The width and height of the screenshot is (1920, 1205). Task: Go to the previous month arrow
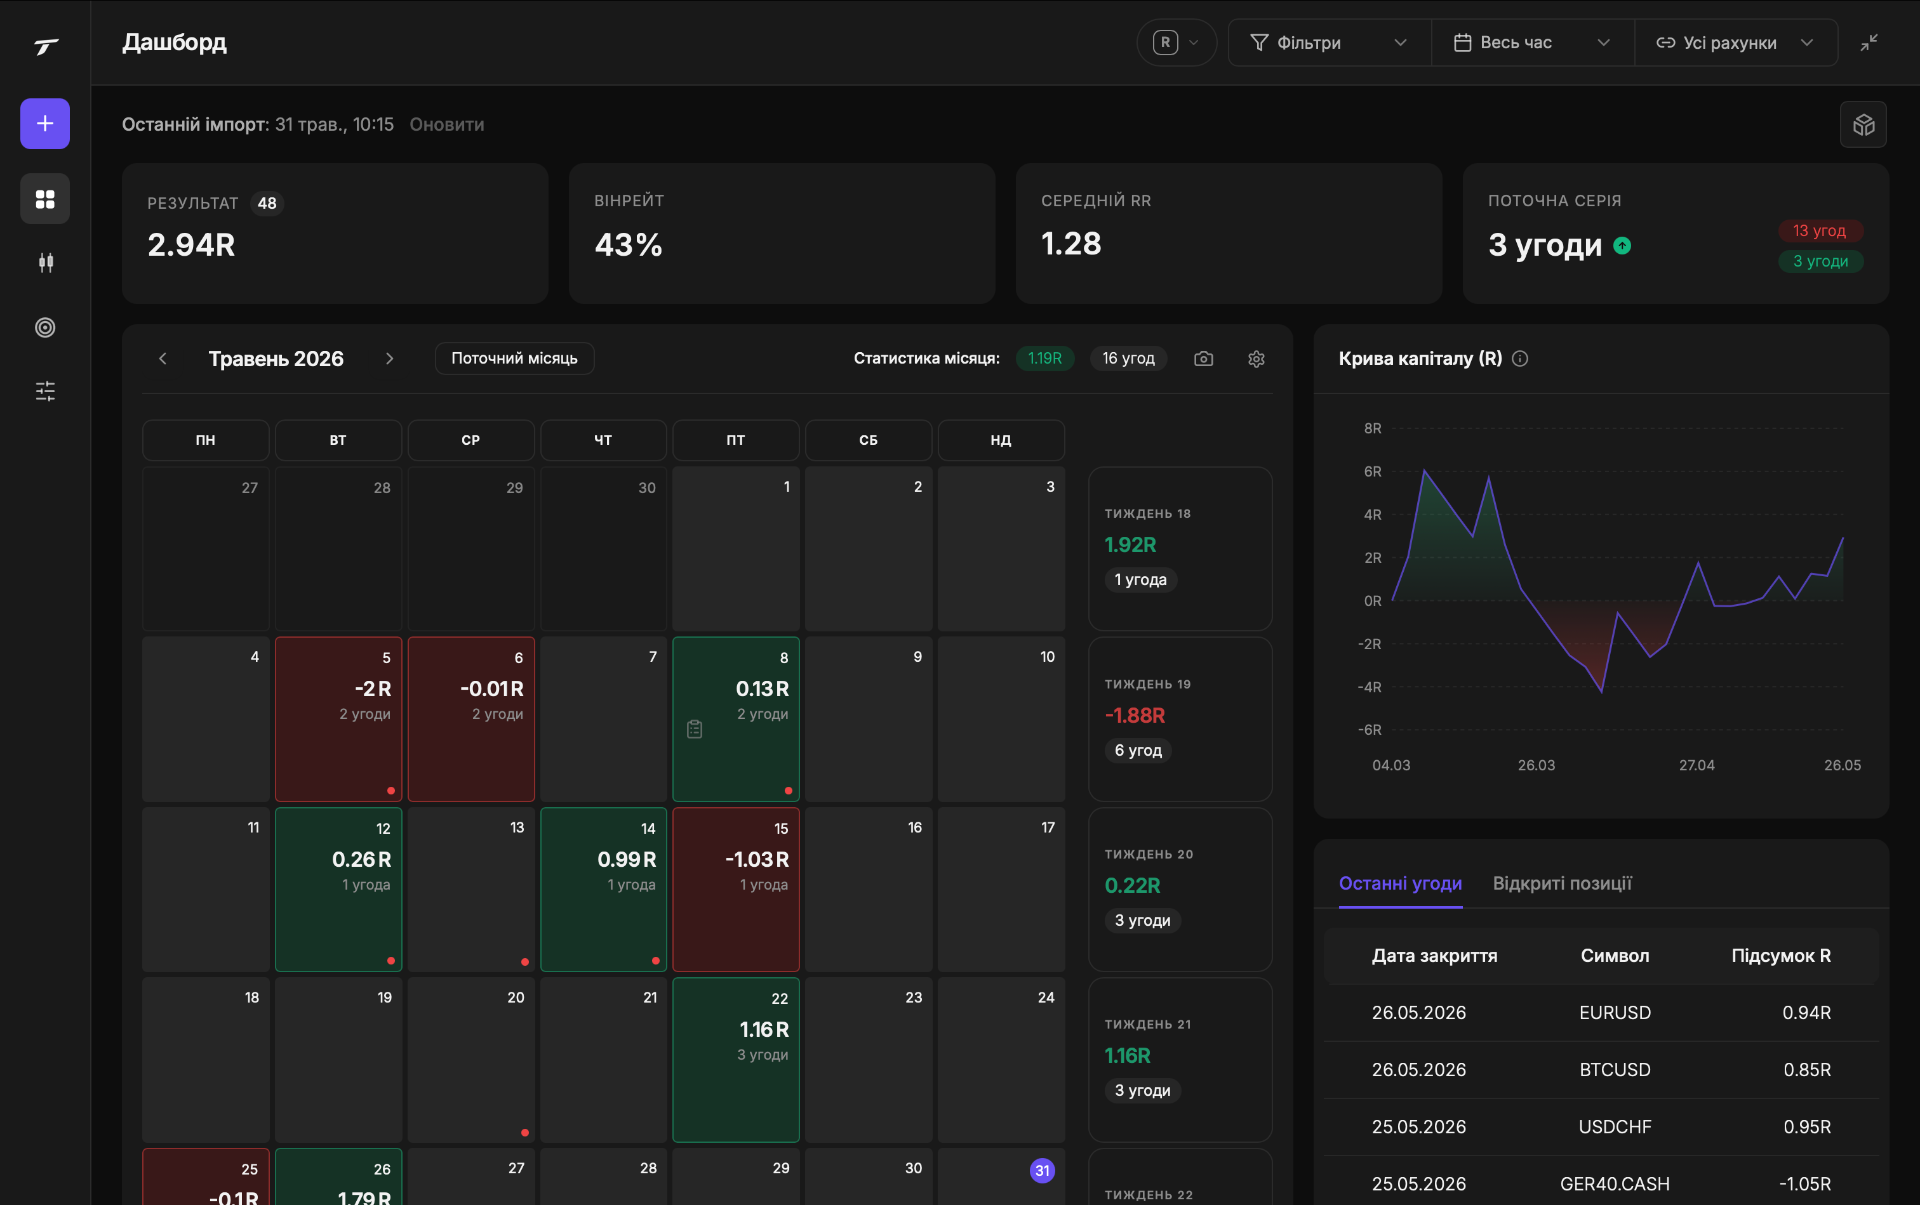(163, 358)
